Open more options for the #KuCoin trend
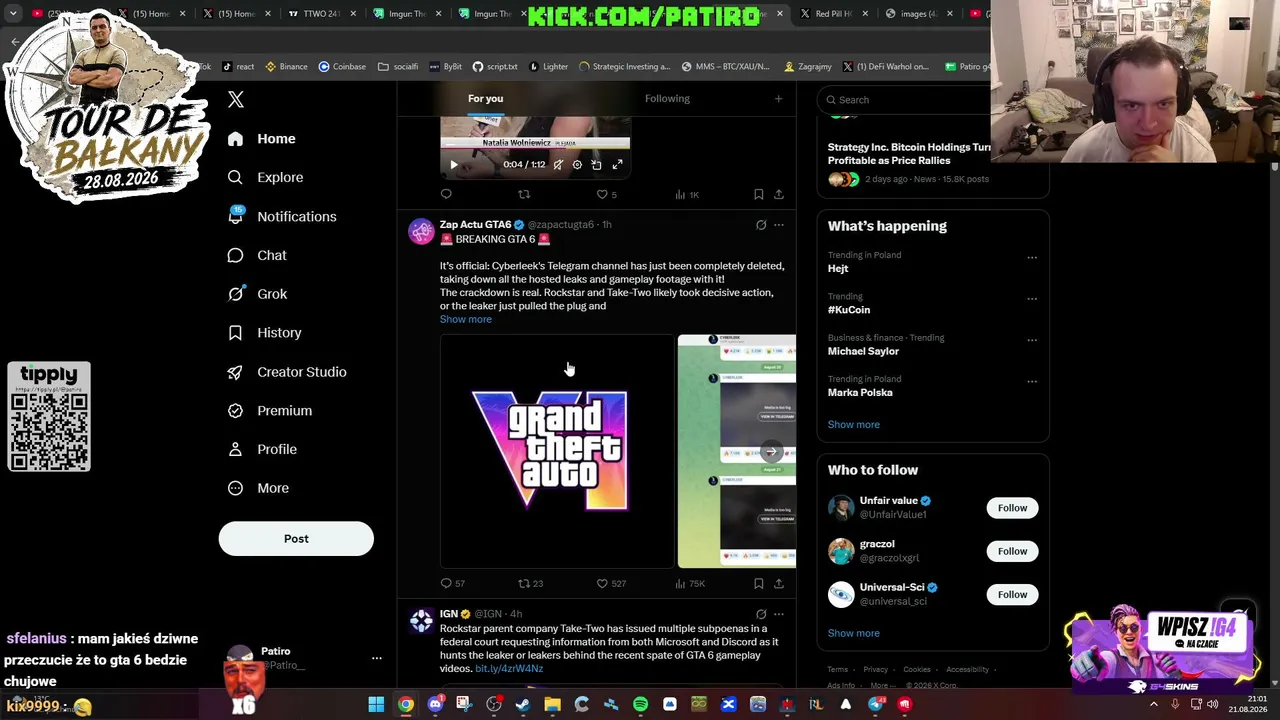 [1032, 298]
